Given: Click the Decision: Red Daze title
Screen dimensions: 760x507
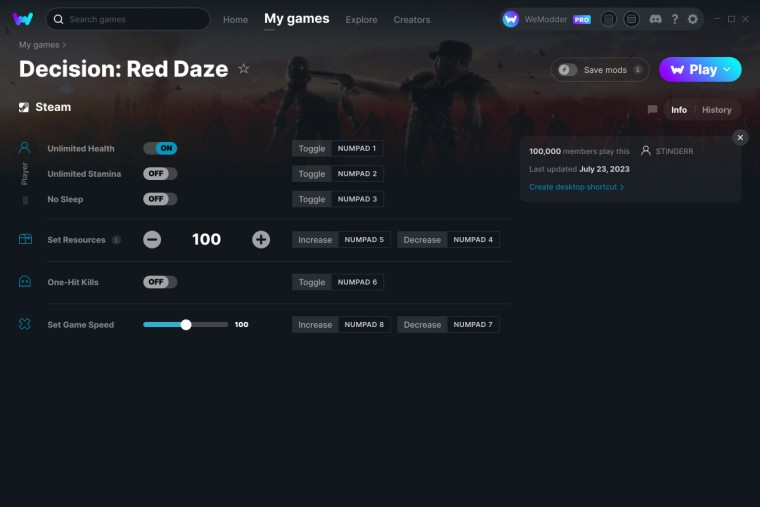Looking at the screenshot, I should pyautogui.click(x=124, y=69).
